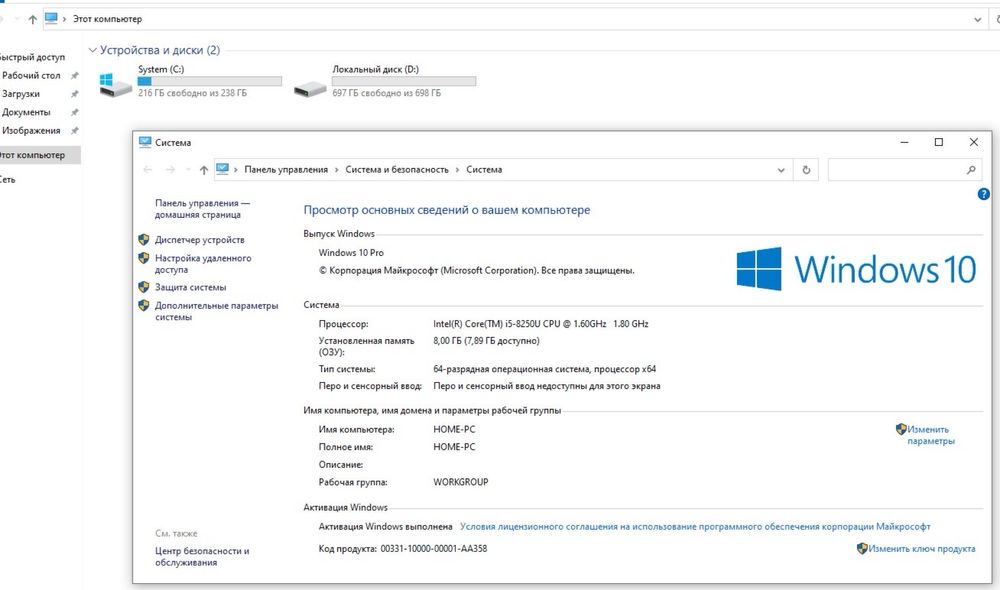Click the System window title icon
This screenshot has width=1000, height=590.
145,142
